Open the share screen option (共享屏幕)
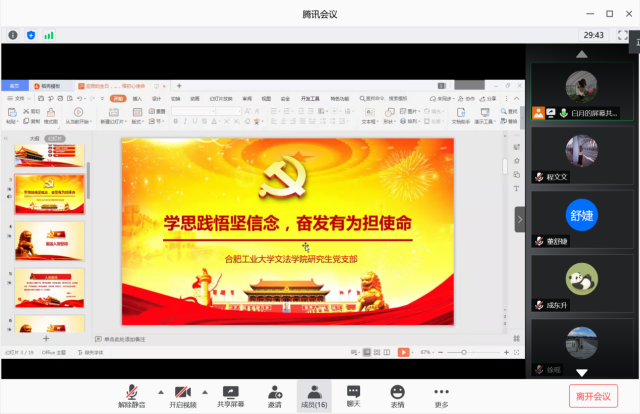640x414 pixels. click(231, 395)
